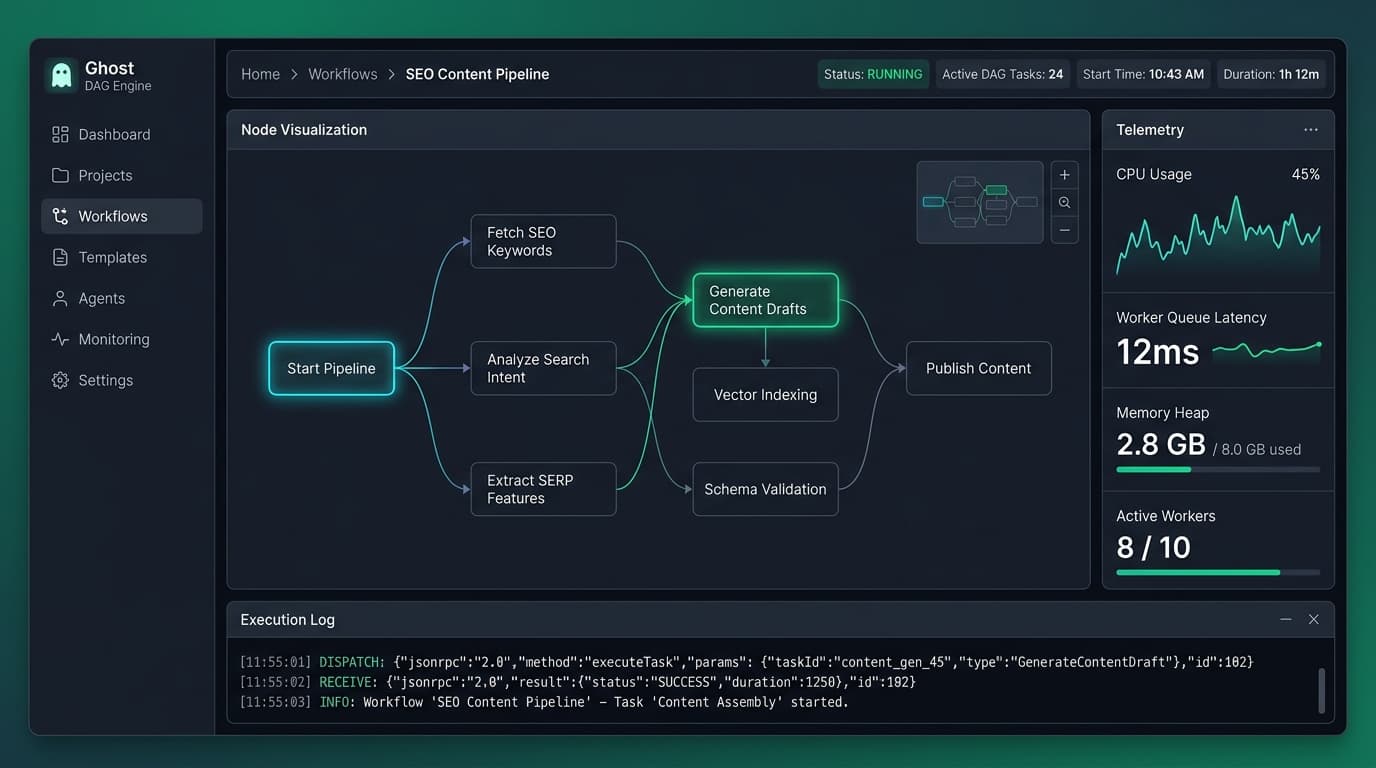
Task: Select the Projects folder icon
Action: (x=60, y=175)
